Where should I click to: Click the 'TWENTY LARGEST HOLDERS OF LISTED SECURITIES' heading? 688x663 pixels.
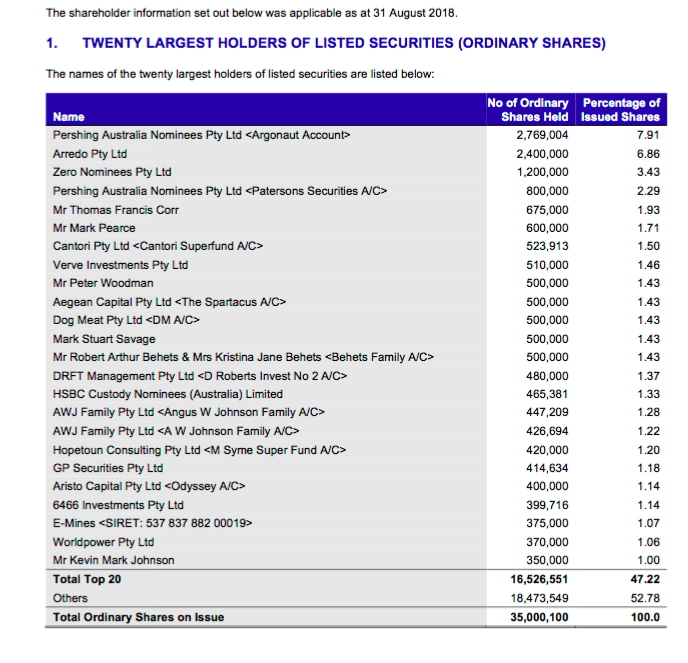pyautogui.click(x=344, y=43)
